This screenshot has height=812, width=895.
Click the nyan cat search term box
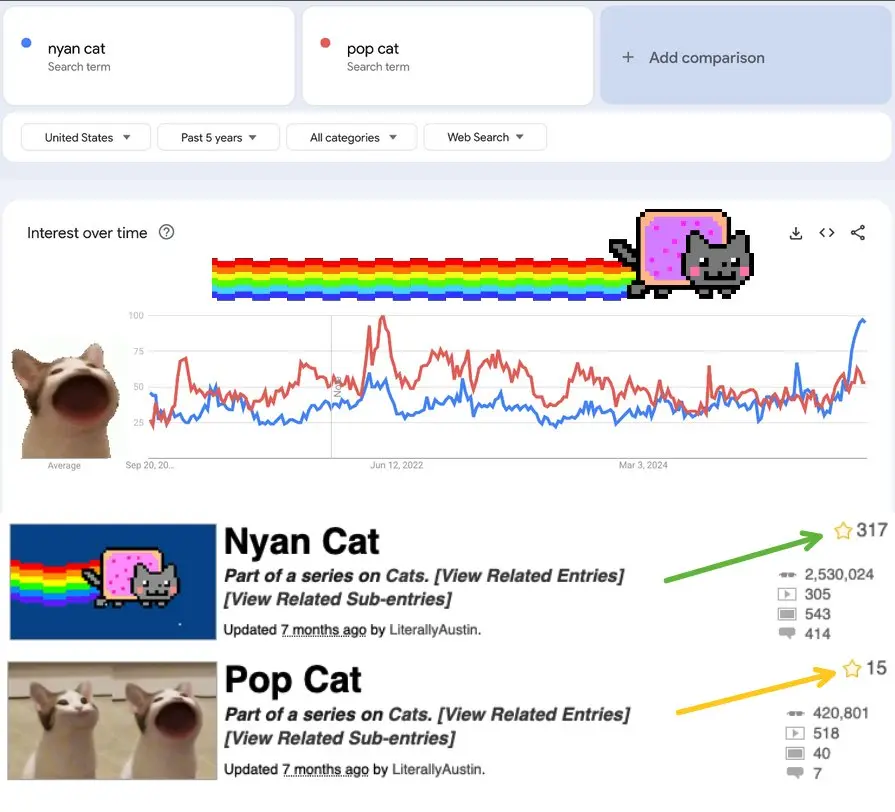[149, 56]
